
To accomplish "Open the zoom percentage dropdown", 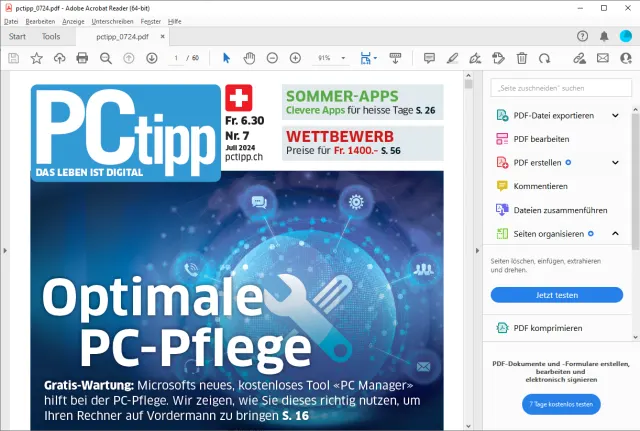I will (343, 58).
